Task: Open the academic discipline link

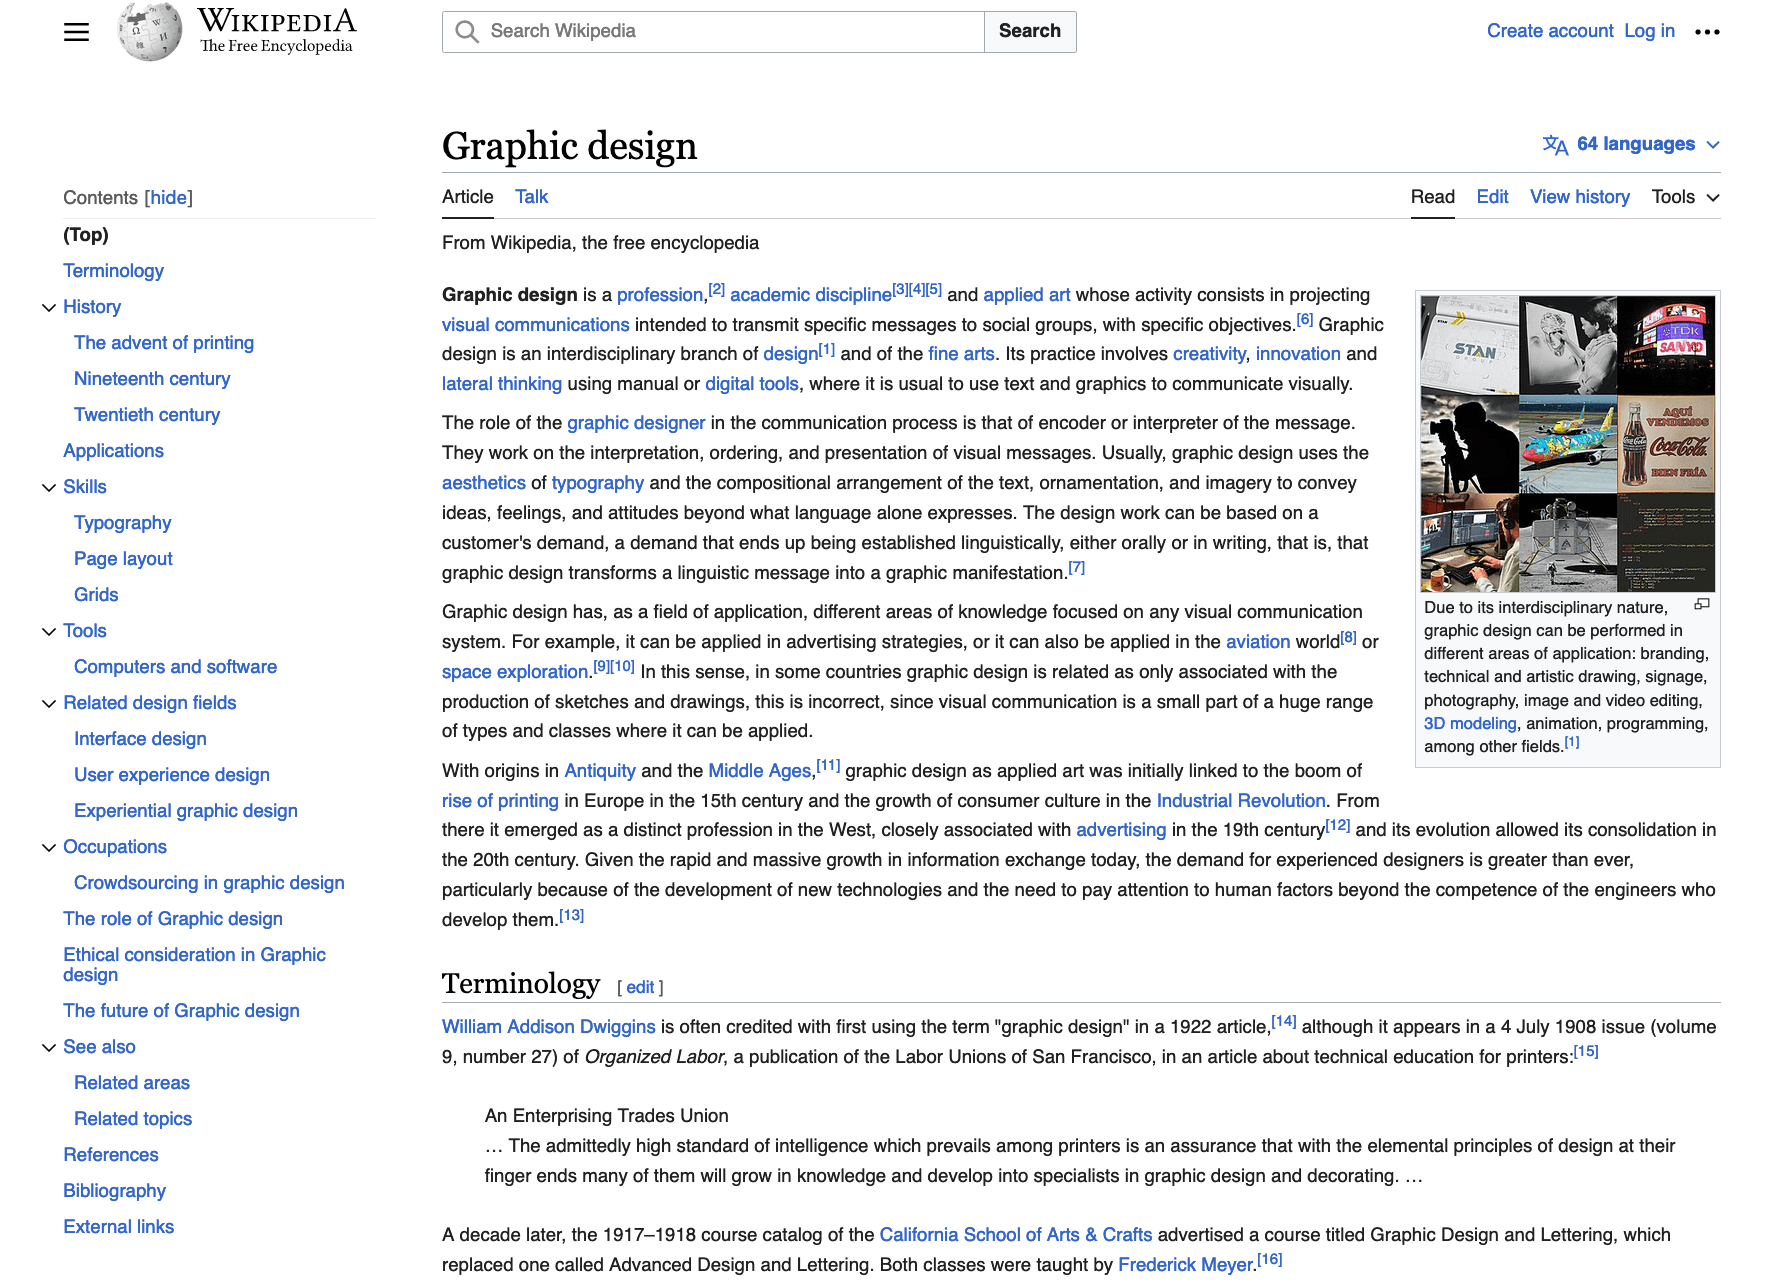Action: (x=810, y=295)
